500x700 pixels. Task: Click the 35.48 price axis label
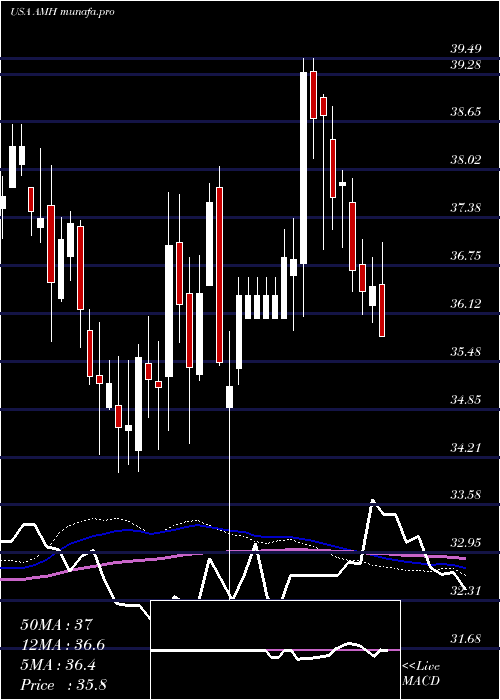(466, 352)
